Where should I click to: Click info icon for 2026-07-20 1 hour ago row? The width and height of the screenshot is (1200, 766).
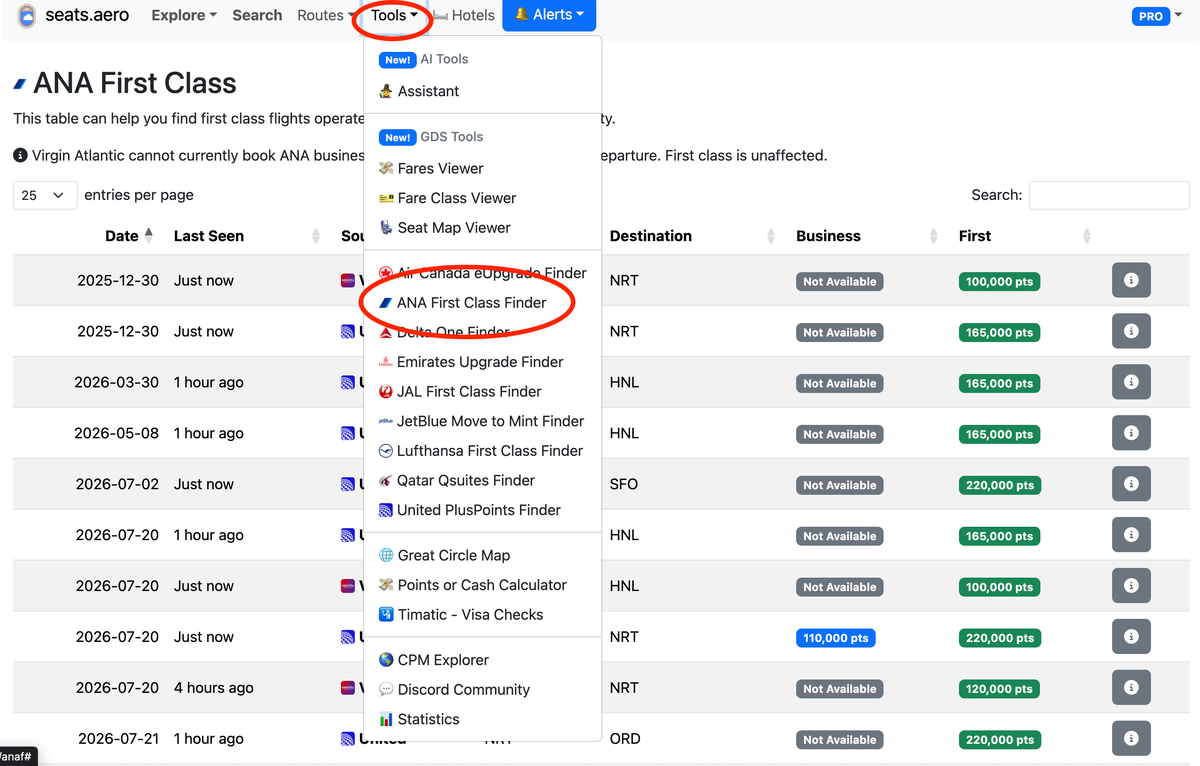tap(1131, 535)
